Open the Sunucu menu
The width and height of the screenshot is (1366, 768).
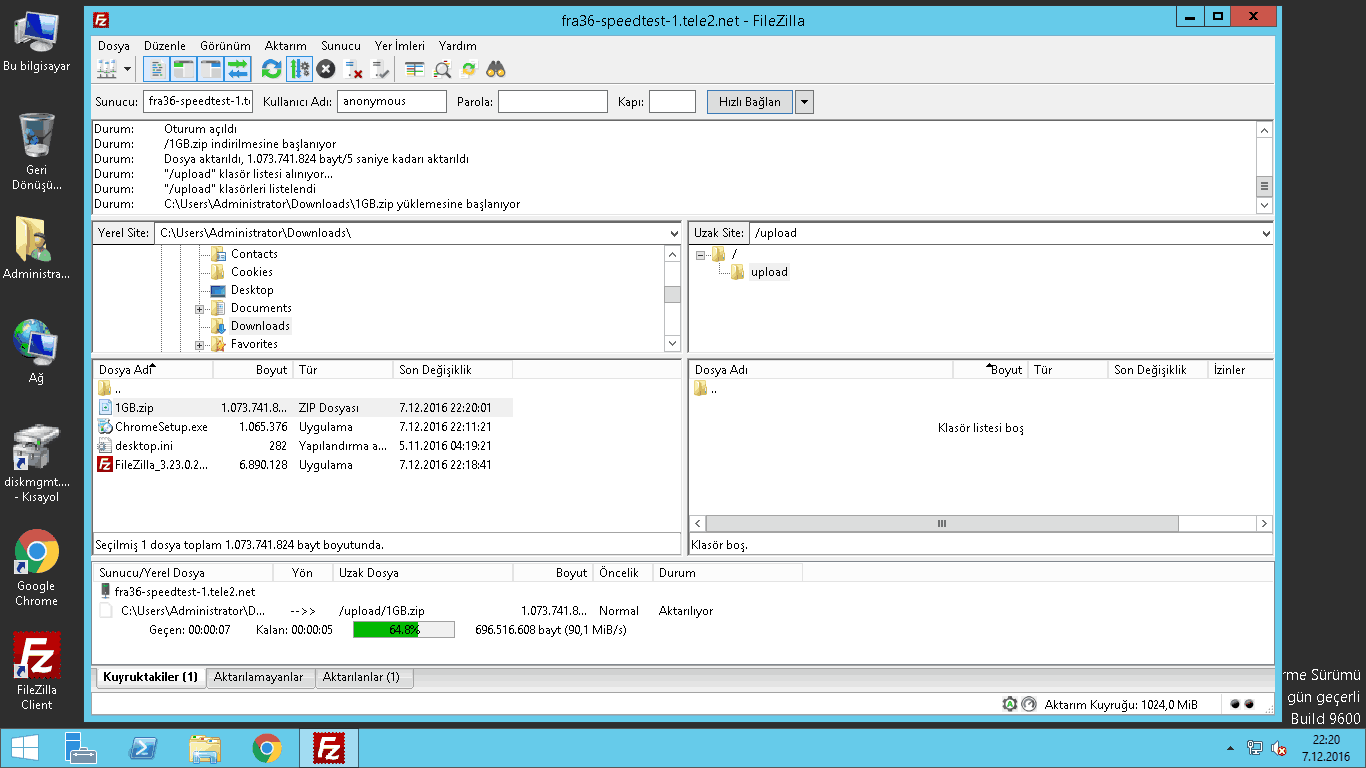click(x=341, y=46)
